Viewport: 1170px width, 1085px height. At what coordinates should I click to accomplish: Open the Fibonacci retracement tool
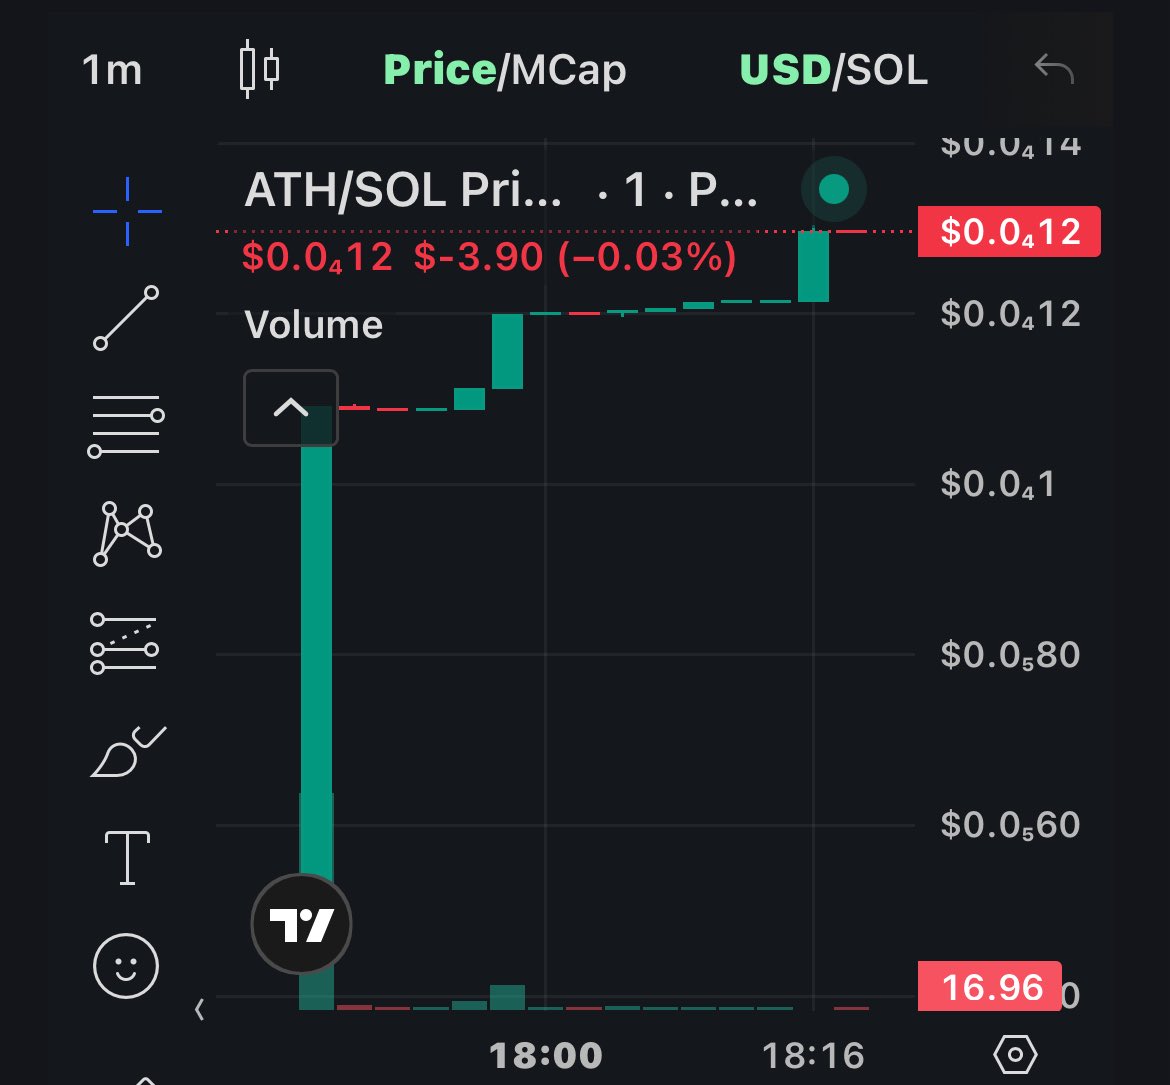(x=126, y=425)
